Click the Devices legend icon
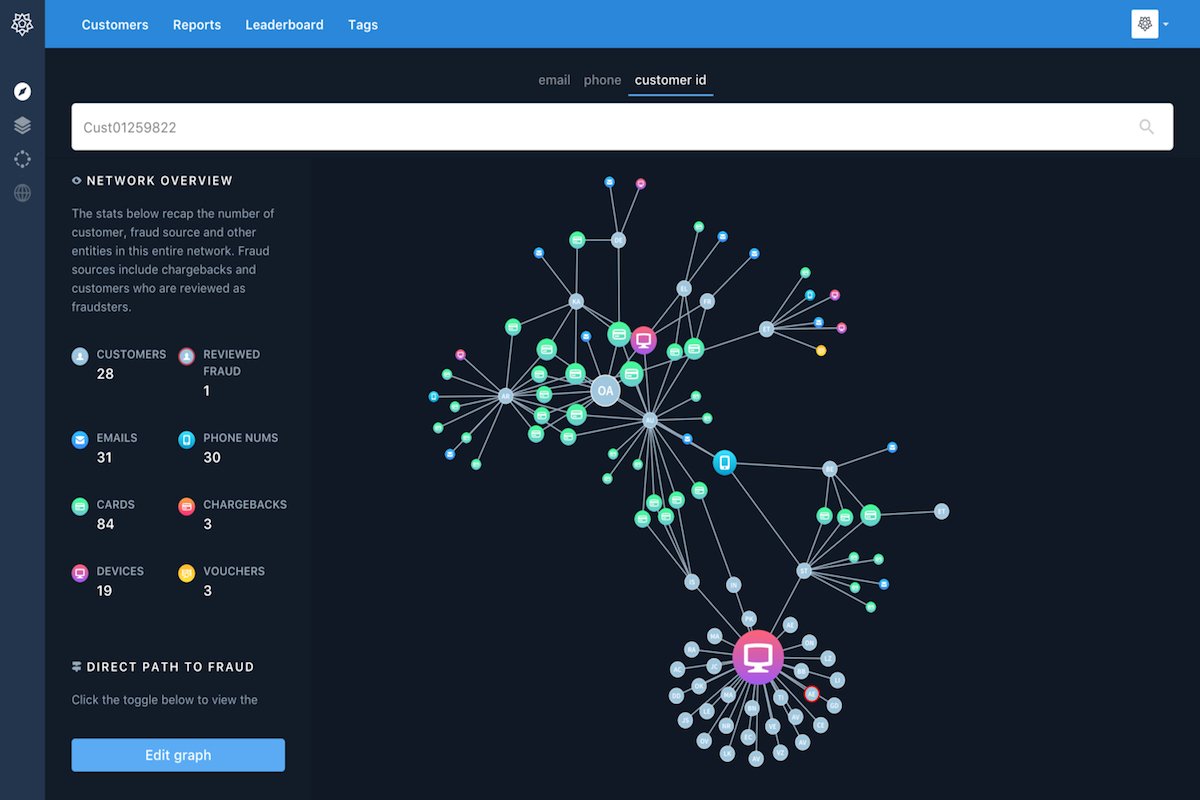 coord(80,573)
